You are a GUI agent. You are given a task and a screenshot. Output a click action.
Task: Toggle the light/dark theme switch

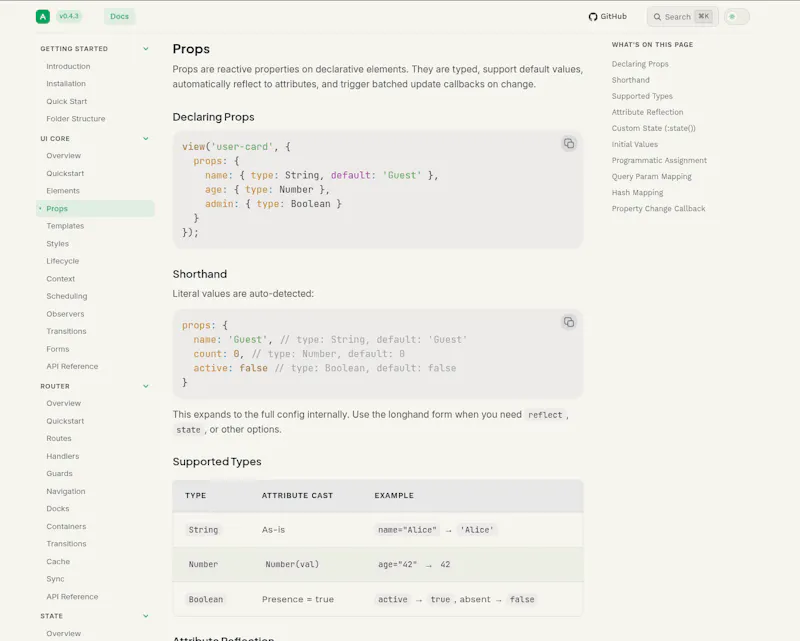pyautogui.click(x=737, y=16)
